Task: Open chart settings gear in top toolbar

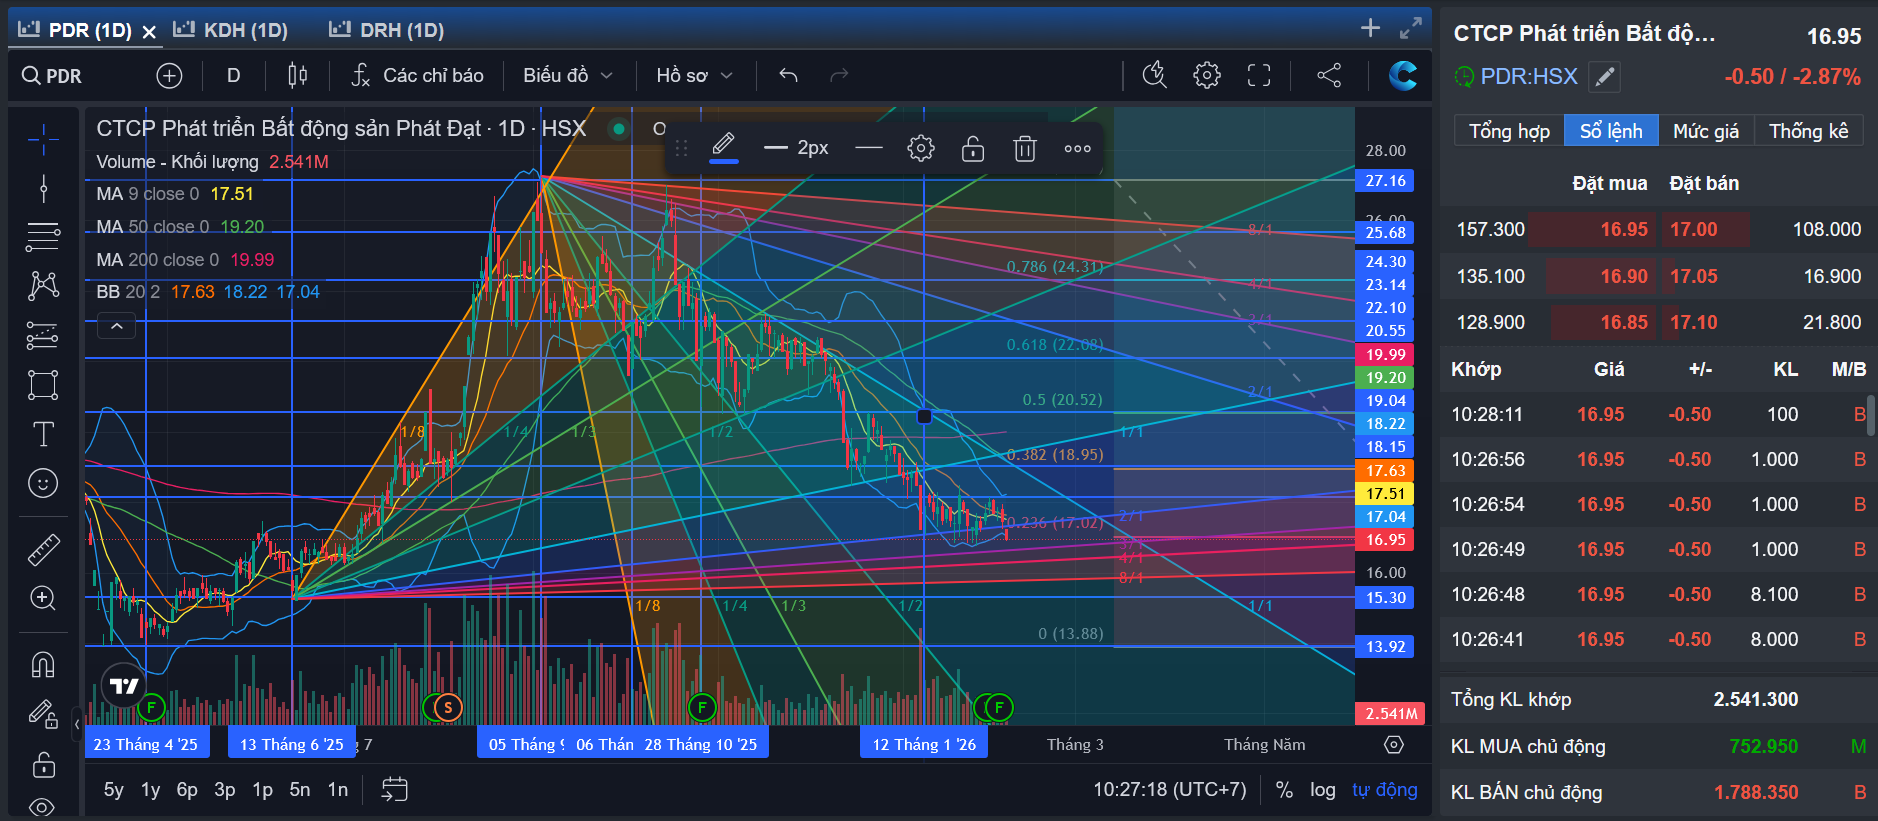Action: tap(1207, 75)
